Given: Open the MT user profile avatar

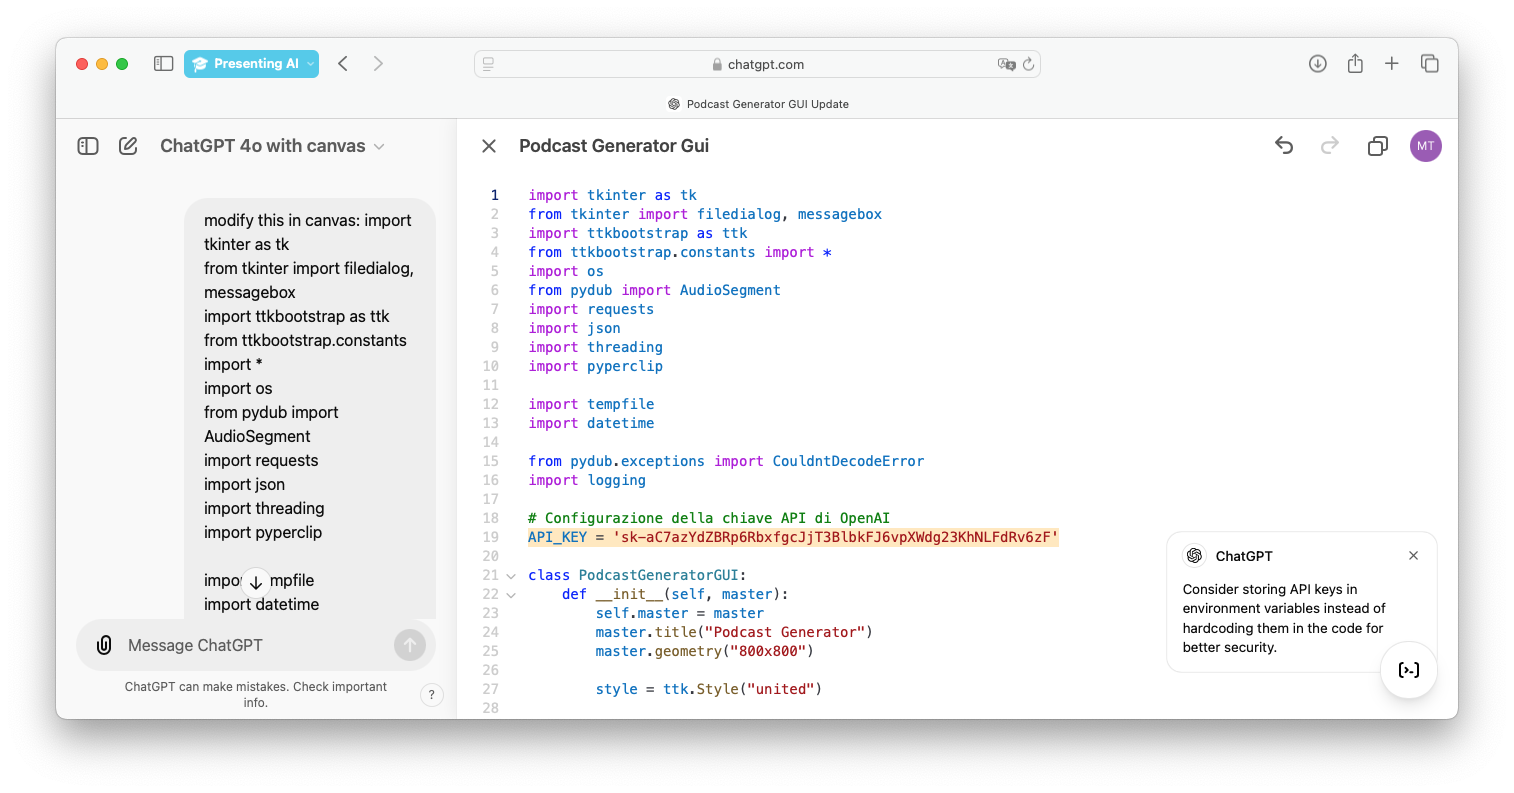Looking at the screenshot, I should tap(1425, 146).
